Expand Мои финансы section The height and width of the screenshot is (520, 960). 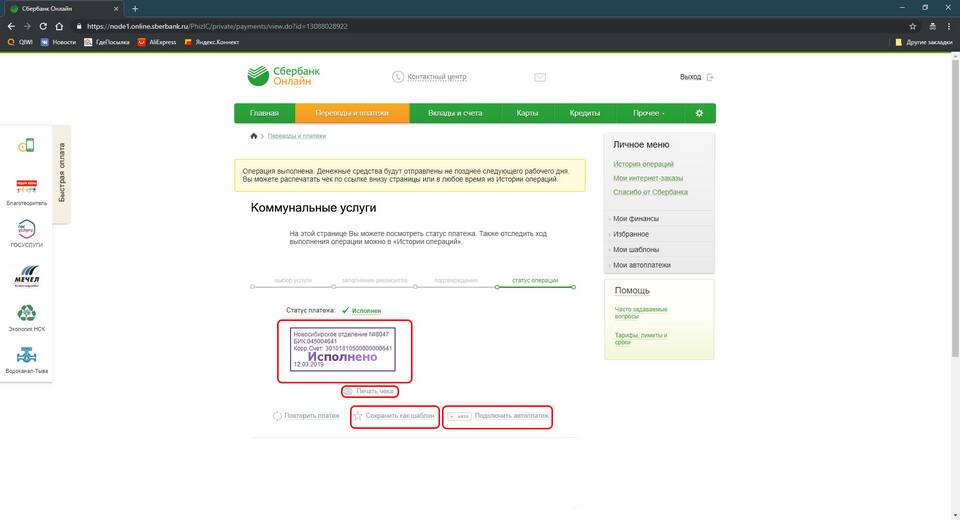636,219
